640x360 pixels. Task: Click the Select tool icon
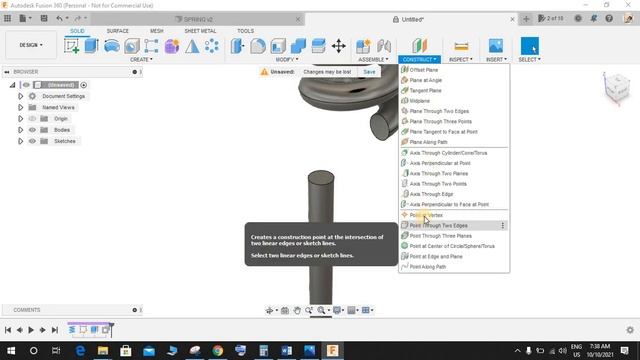[x=529, y=46]
